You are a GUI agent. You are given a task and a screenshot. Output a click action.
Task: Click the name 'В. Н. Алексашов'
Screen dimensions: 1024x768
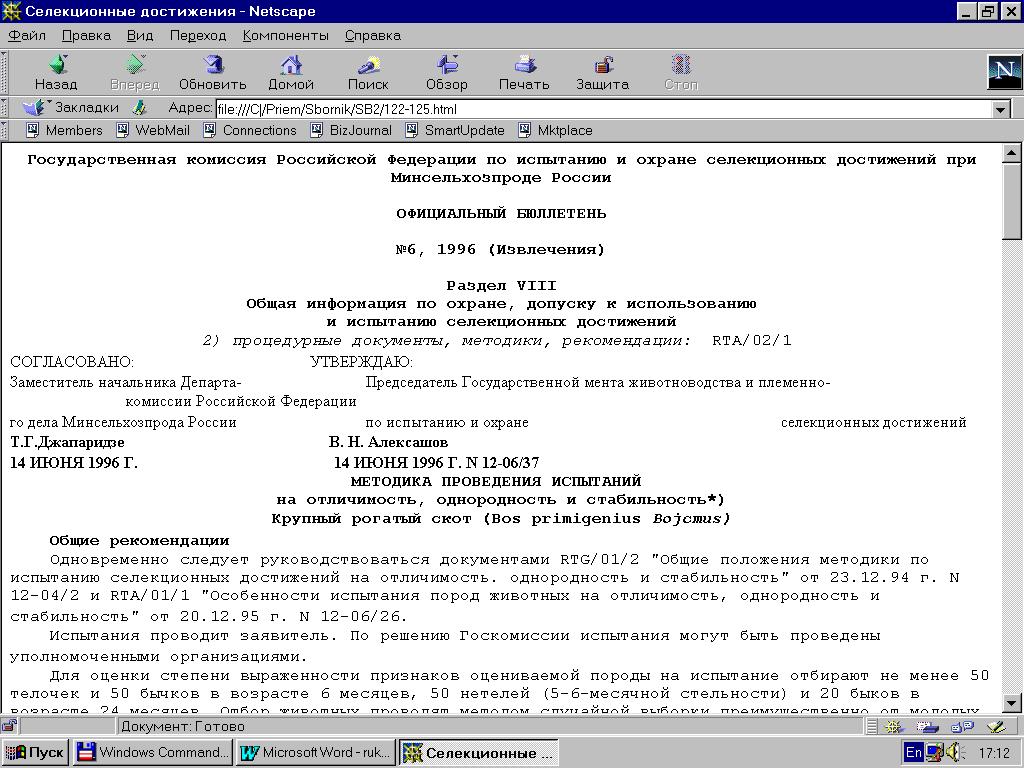pos(388,443)
